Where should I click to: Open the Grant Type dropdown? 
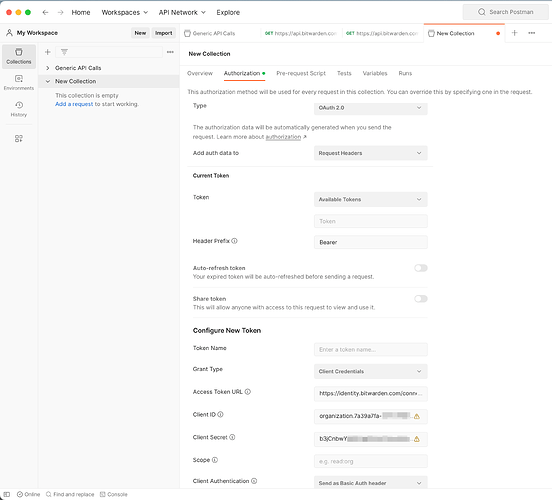tap(371, 371)
